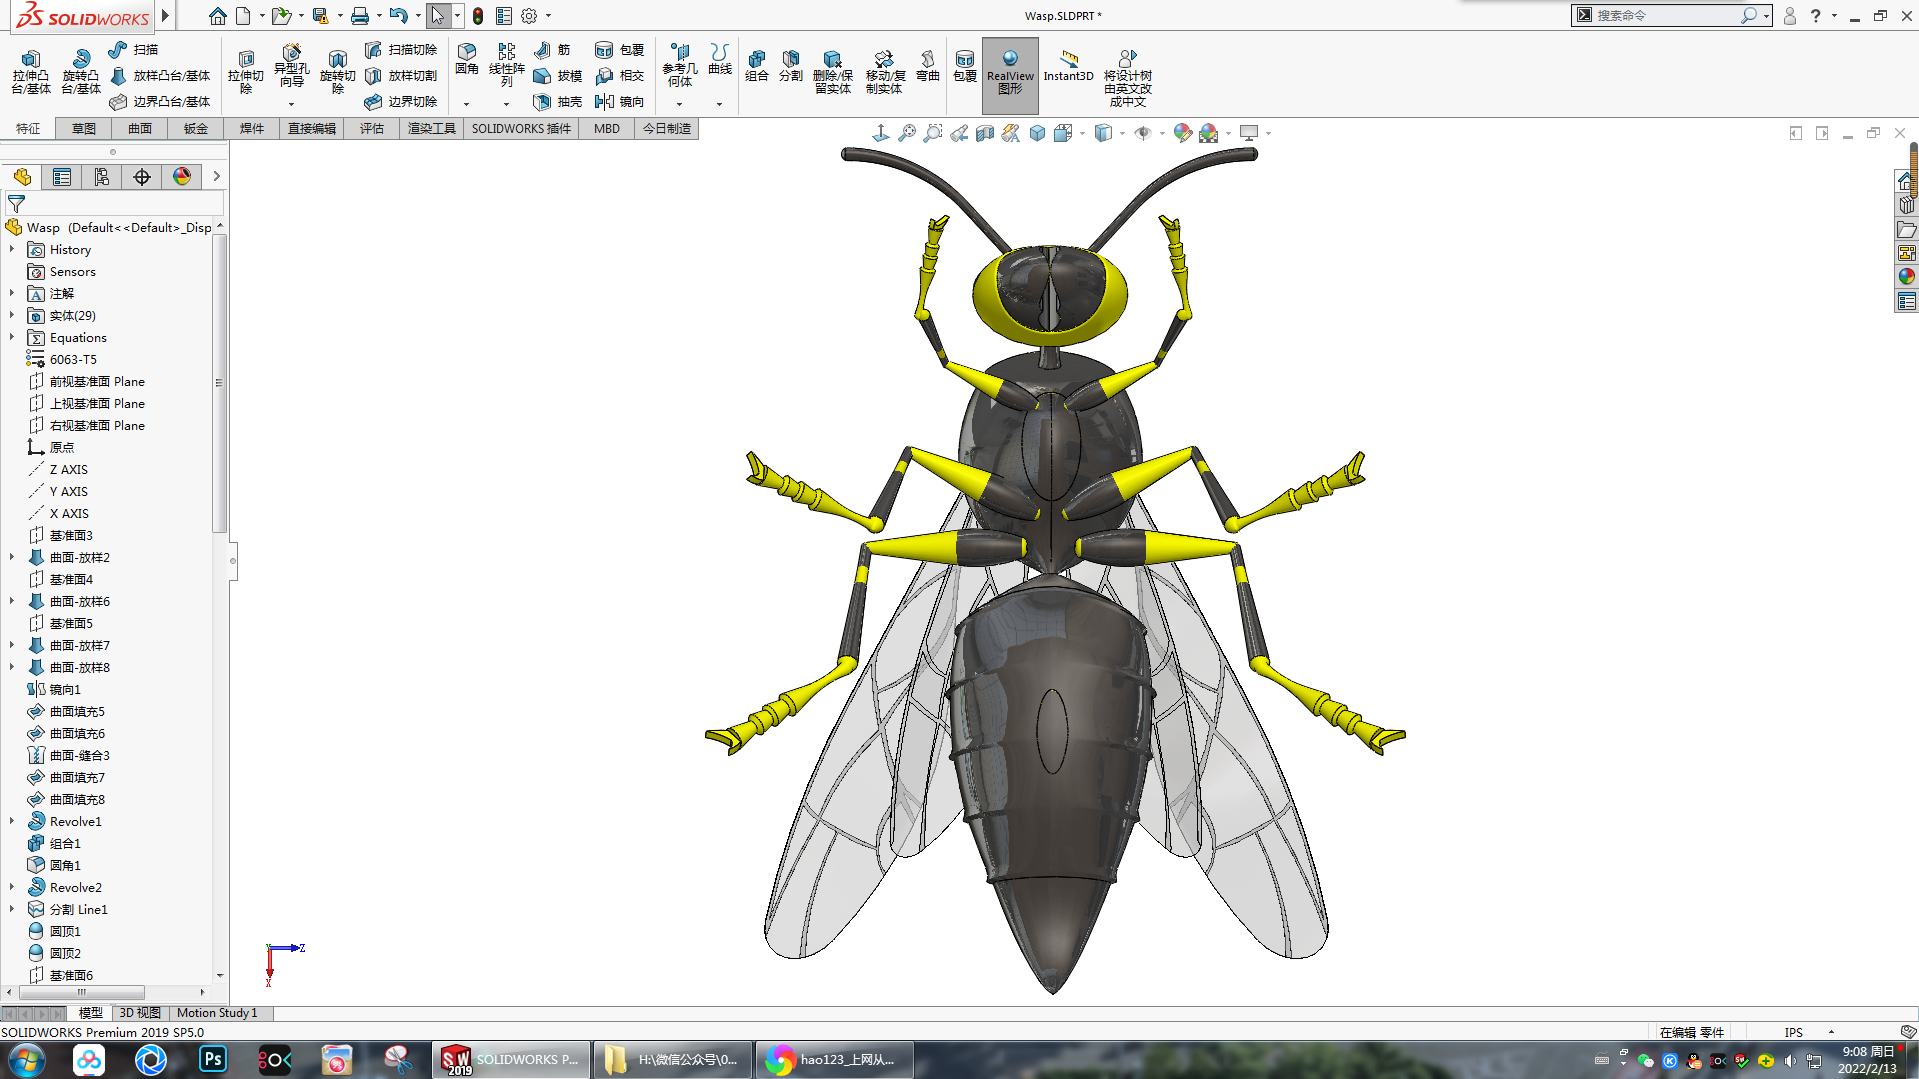Image resolution: width=1919 pixels, height=1079 pixels.
Task: Switch to the 草图 sketch tab
Action: (84, 129)
